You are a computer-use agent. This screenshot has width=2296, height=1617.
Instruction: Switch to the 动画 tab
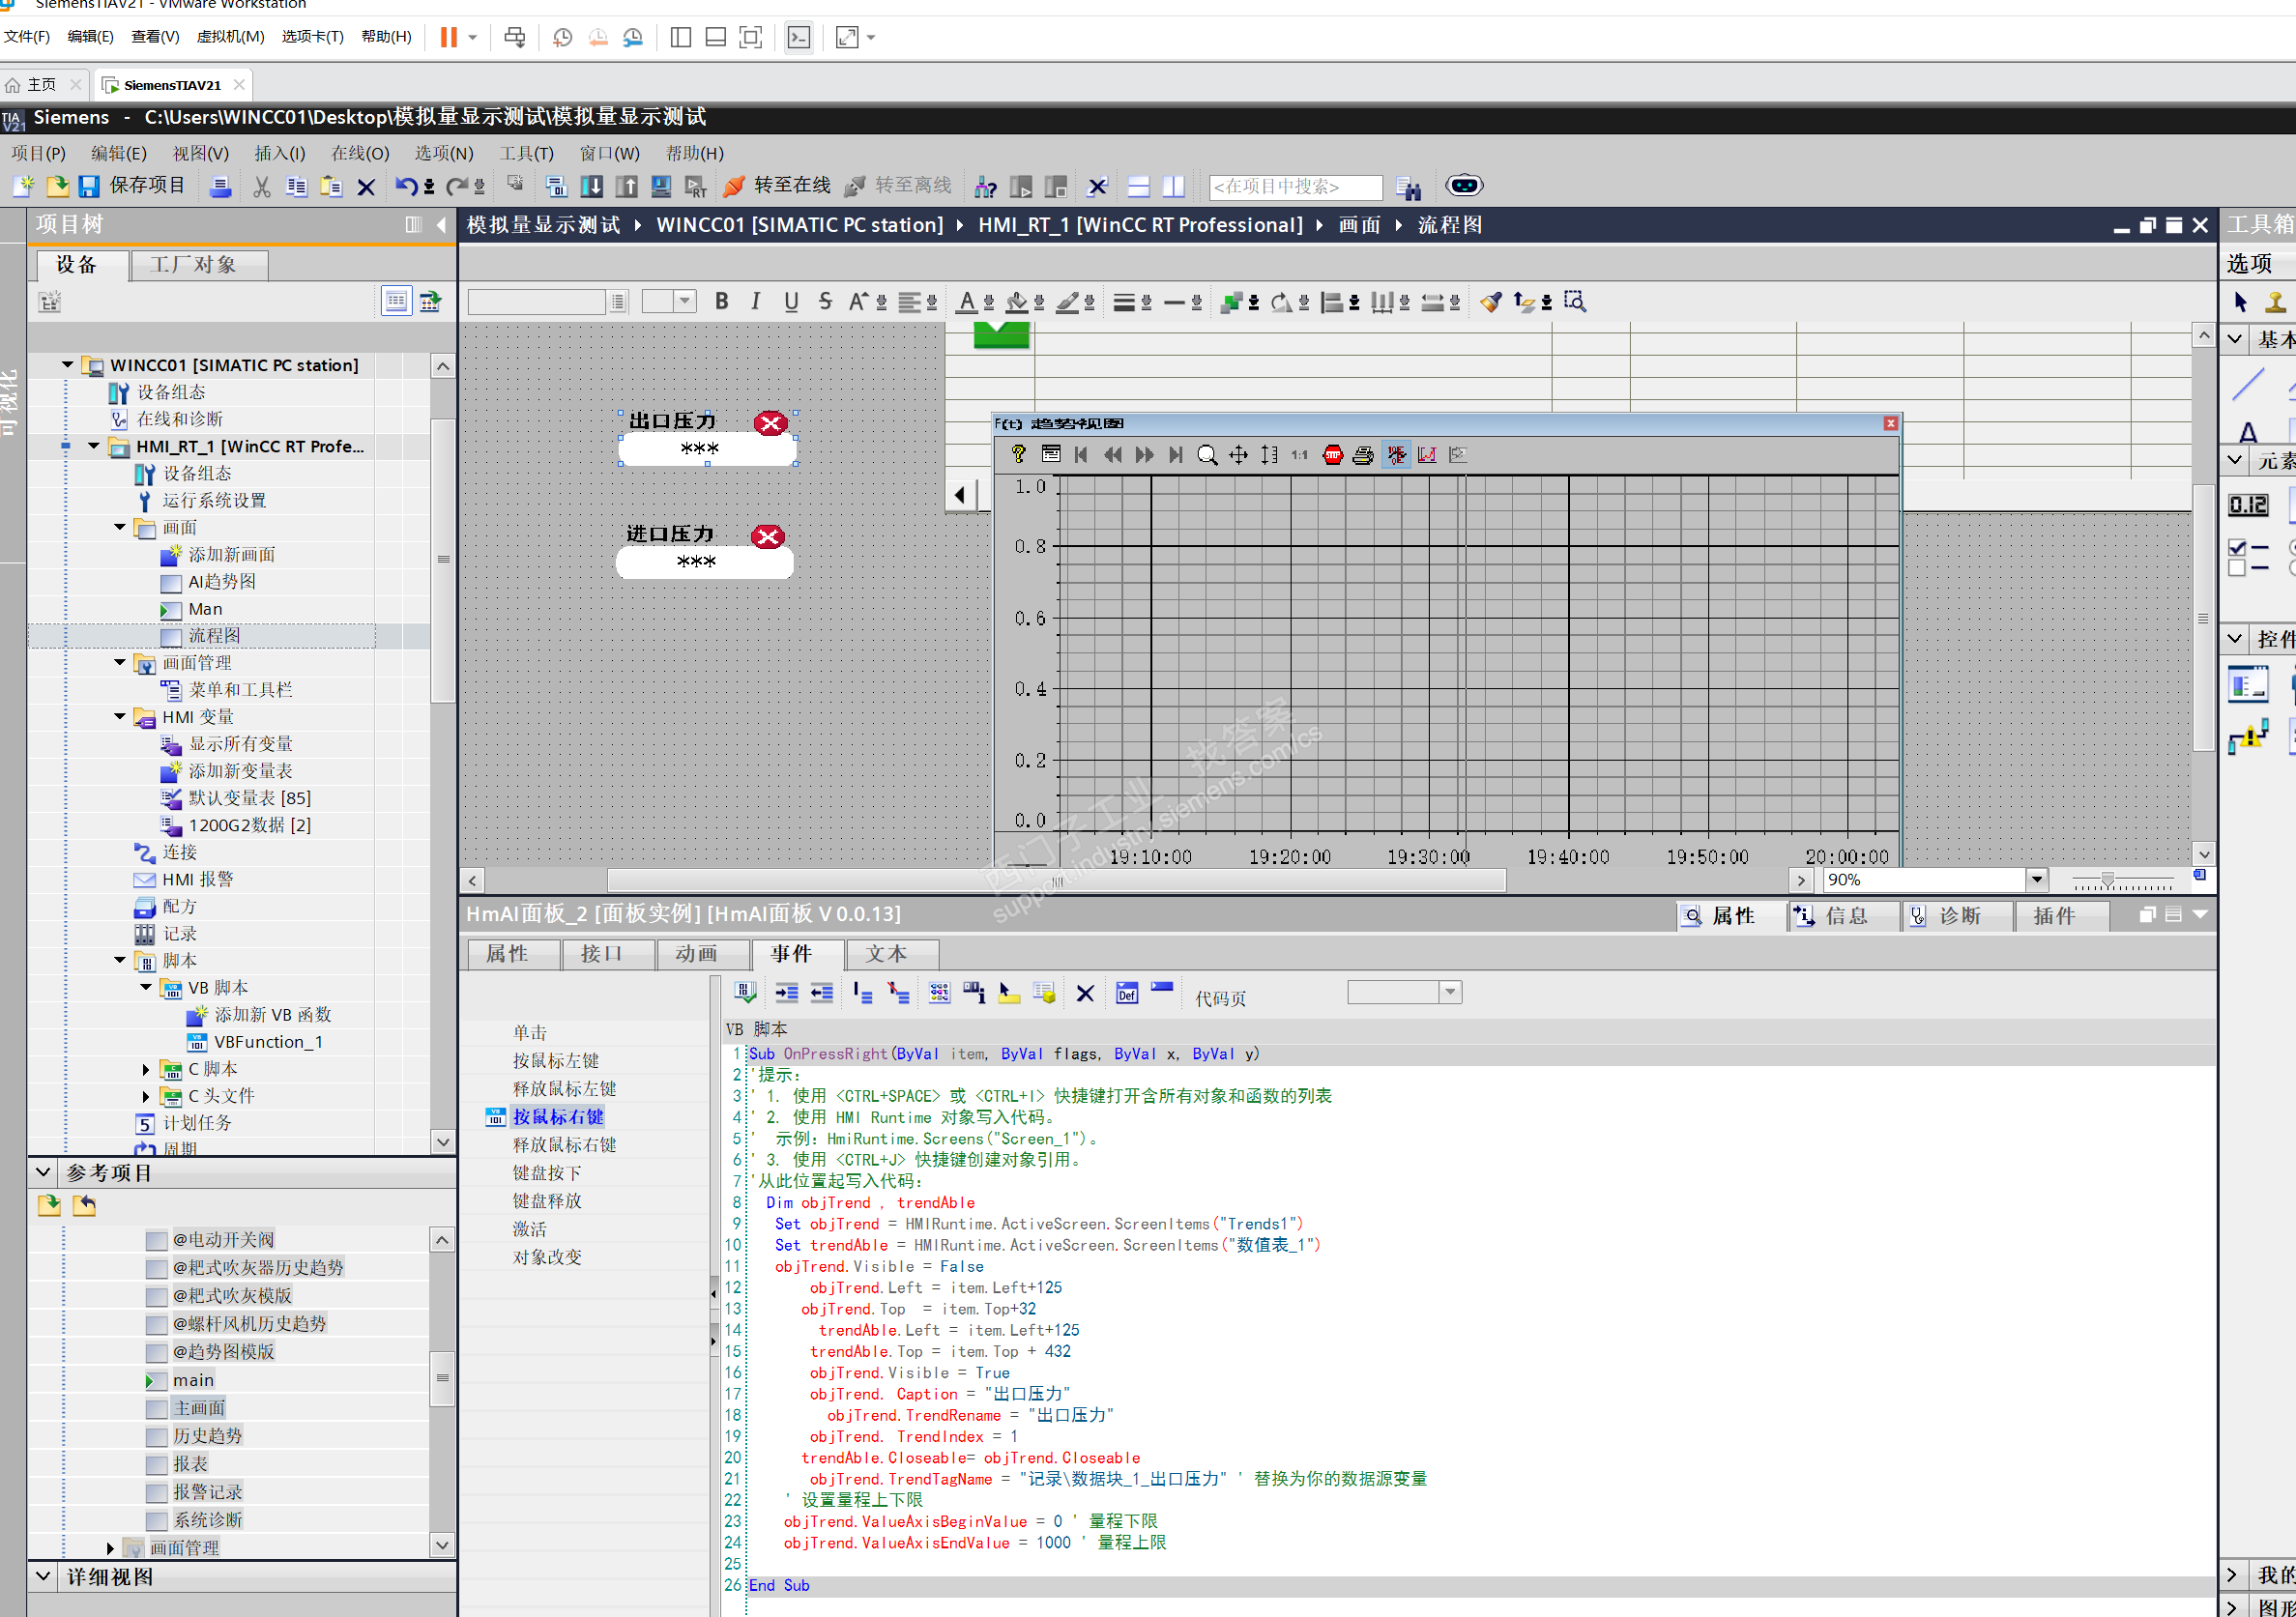697,954
